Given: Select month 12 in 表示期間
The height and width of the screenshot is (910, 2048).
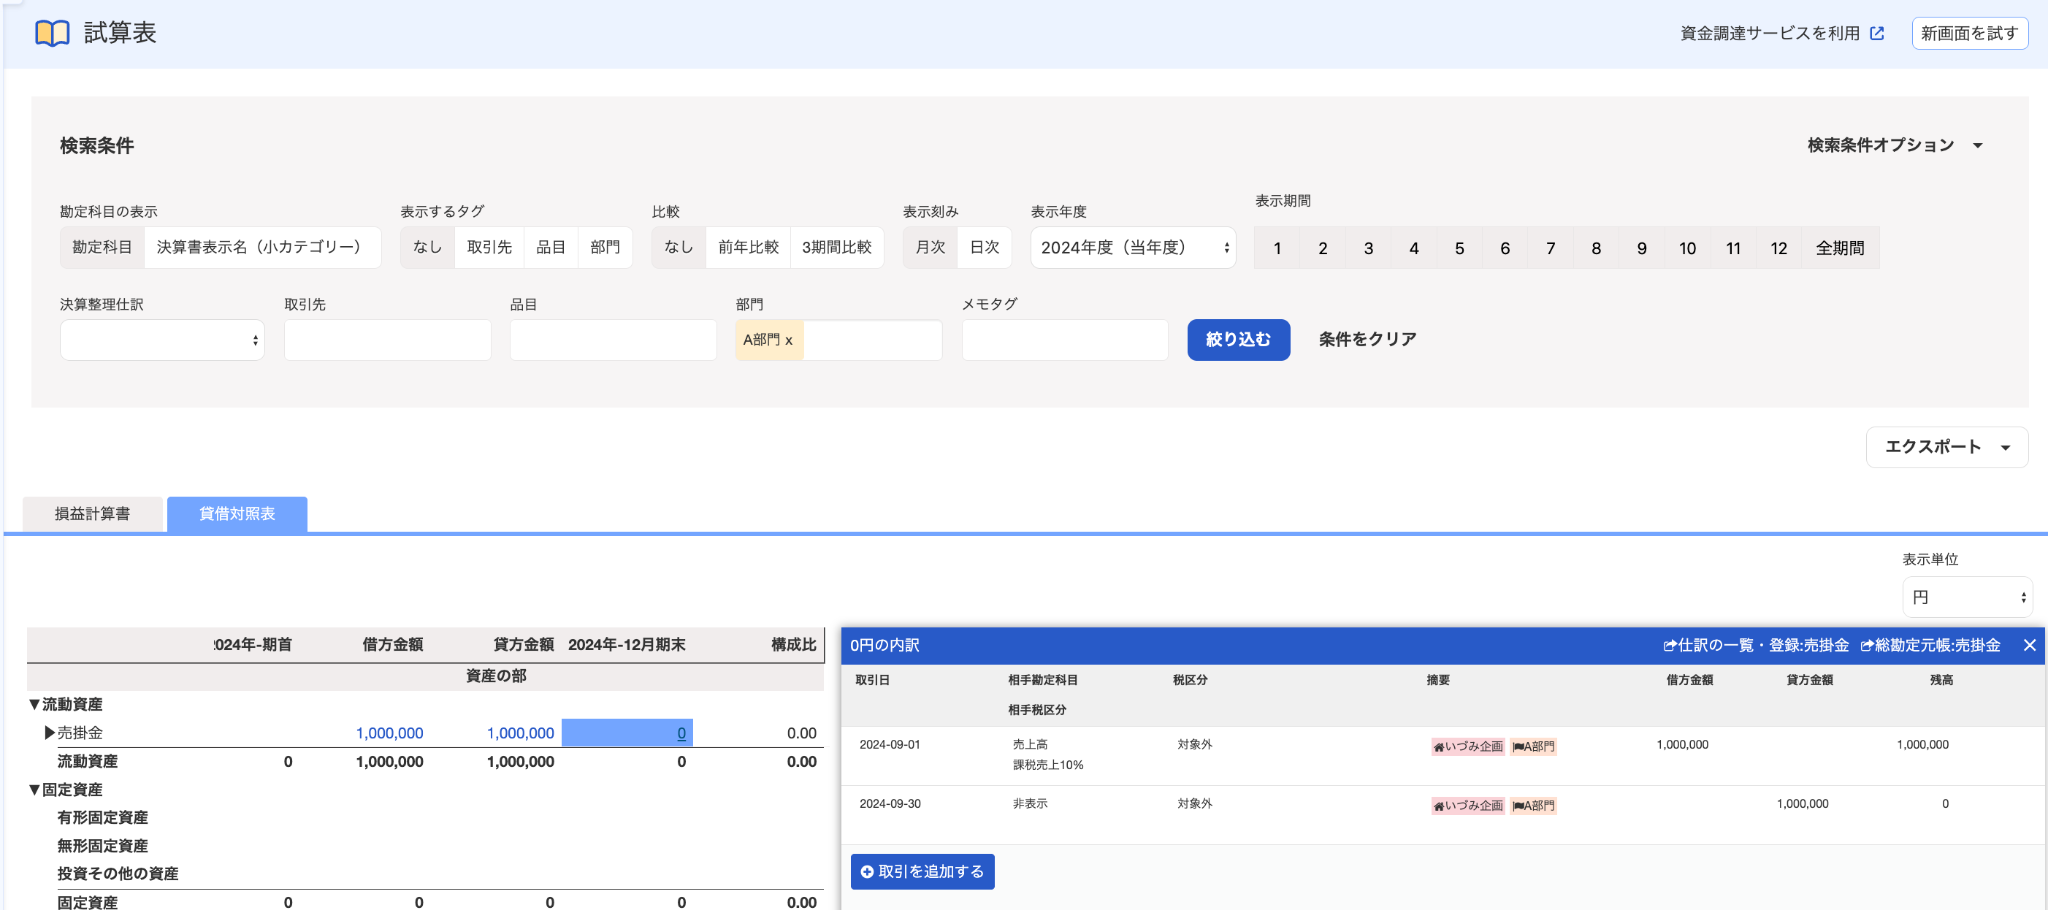Looking at the screenshot, I should pyautogui.click(x=1779, y=248).
